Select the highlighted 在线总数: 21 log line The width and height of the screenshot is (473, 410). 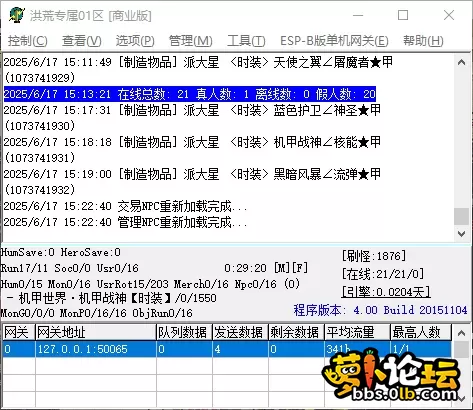pyautogui.click(x=190, y=94)
